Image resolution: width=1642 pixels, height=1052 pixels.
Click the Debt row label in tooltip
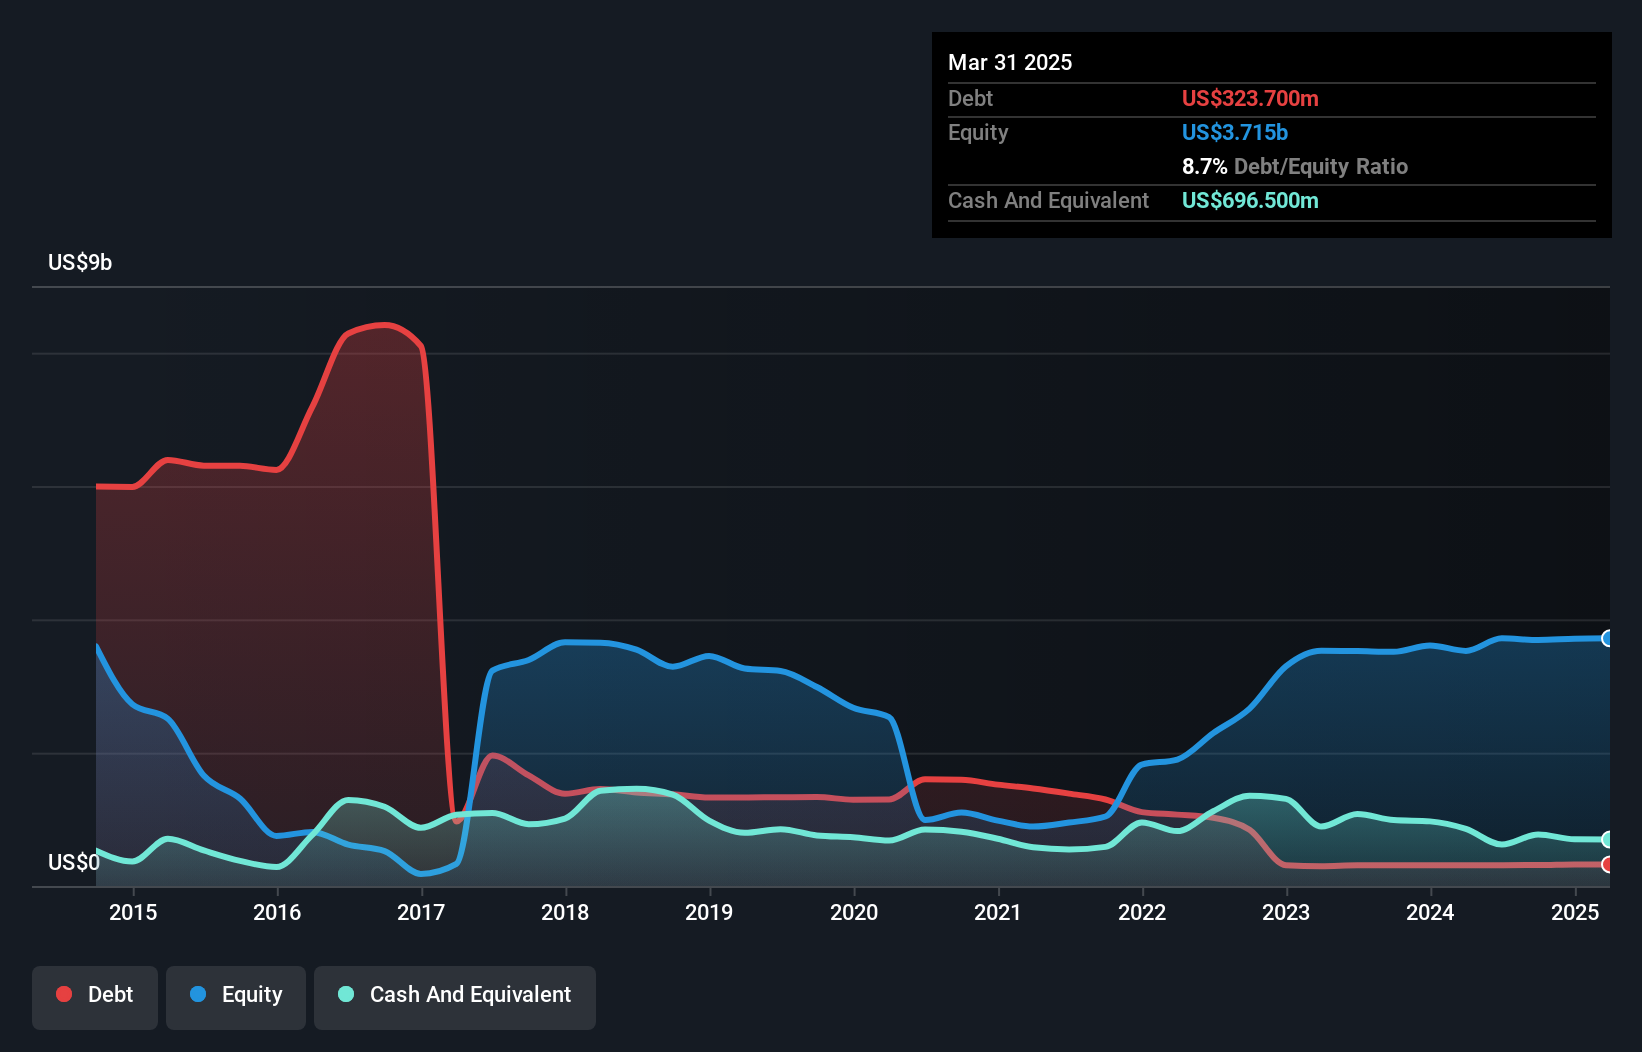[970, 98]
